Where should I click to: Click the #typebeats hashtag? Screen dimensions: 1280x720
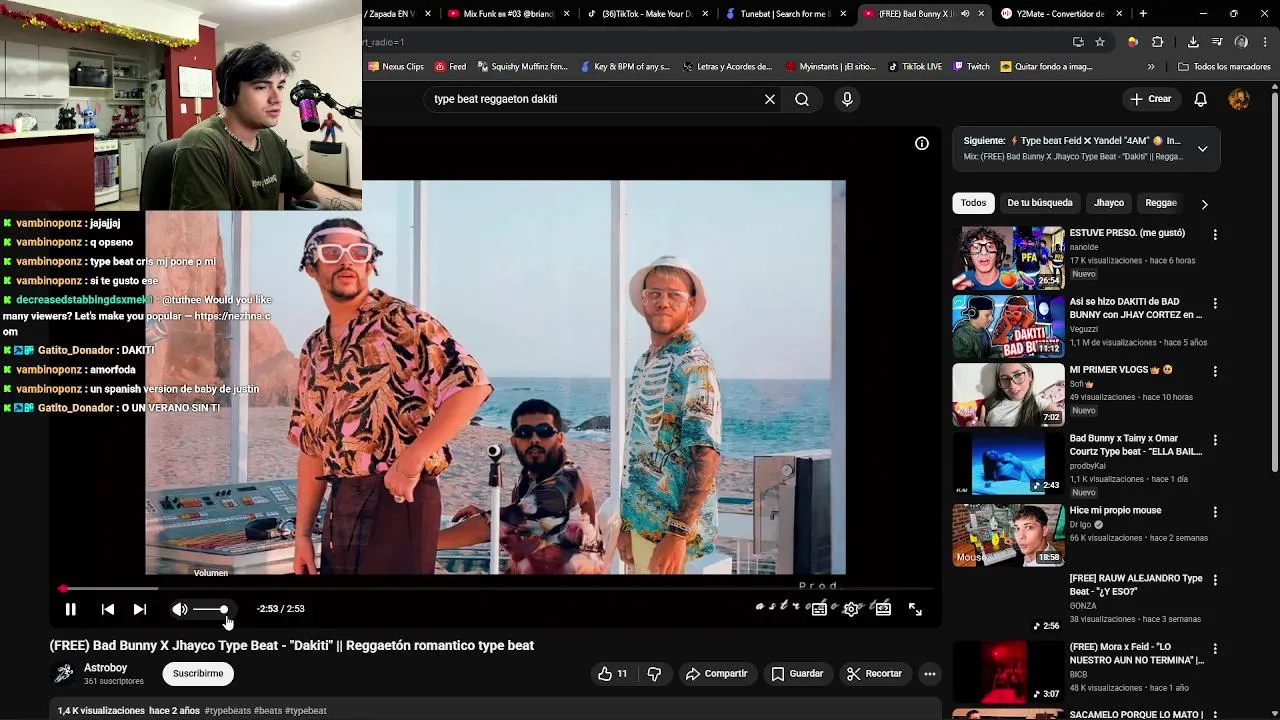click(x=228, y=711)
